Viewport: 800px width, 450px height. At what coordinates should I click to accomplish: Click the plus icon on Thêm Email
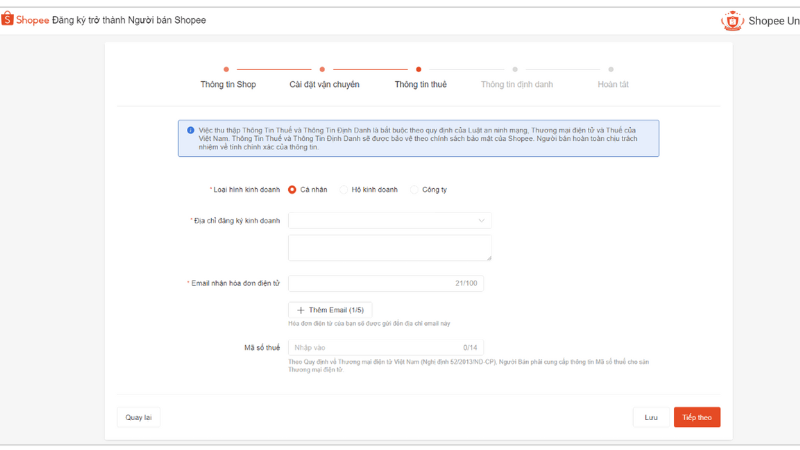pos(301,310)
